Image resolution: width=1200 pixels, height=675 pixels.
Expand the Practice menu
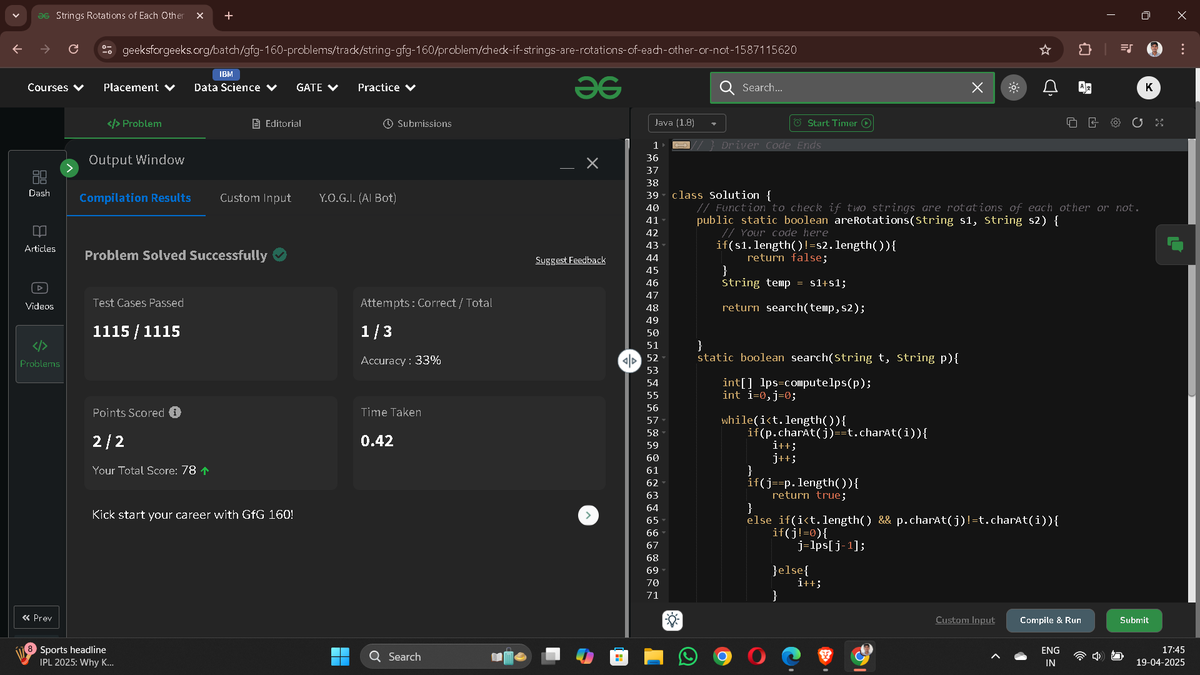[x=387, y=88]
